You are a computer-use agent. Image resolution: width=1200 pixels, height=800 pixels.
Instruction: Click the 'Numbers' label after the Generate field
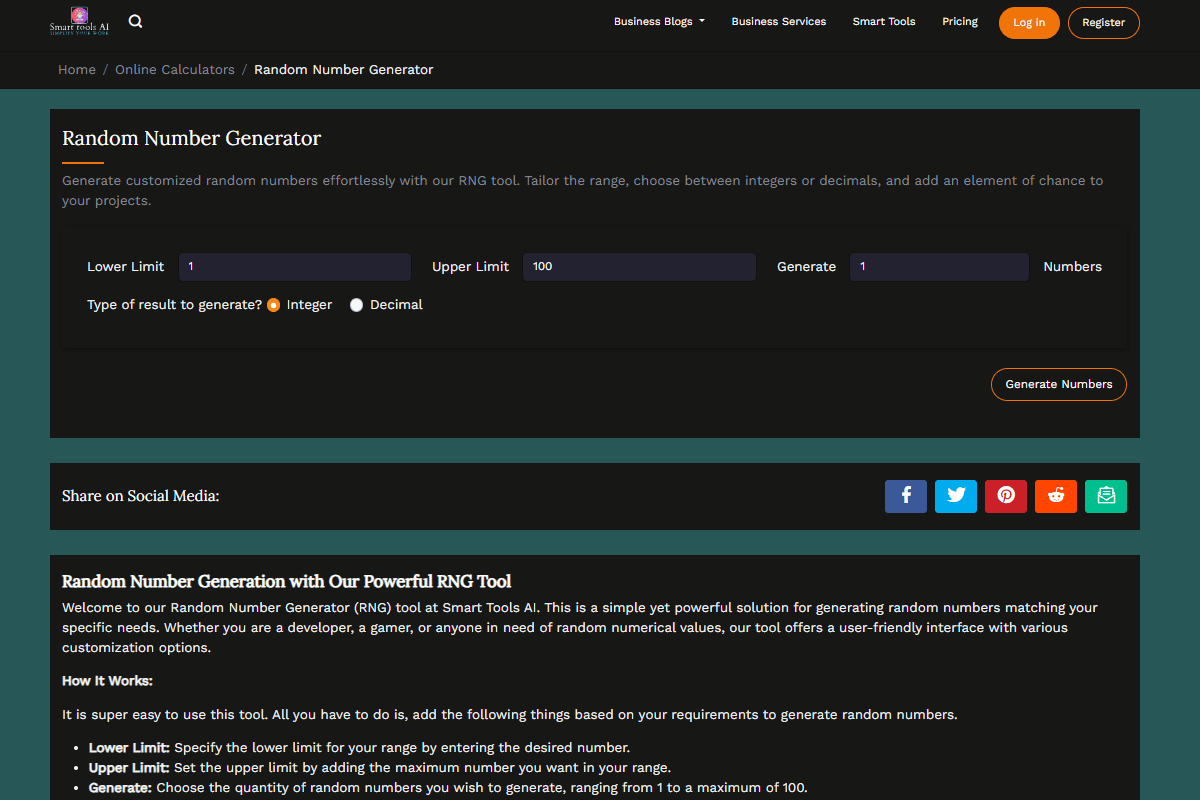click(1073, 267)
